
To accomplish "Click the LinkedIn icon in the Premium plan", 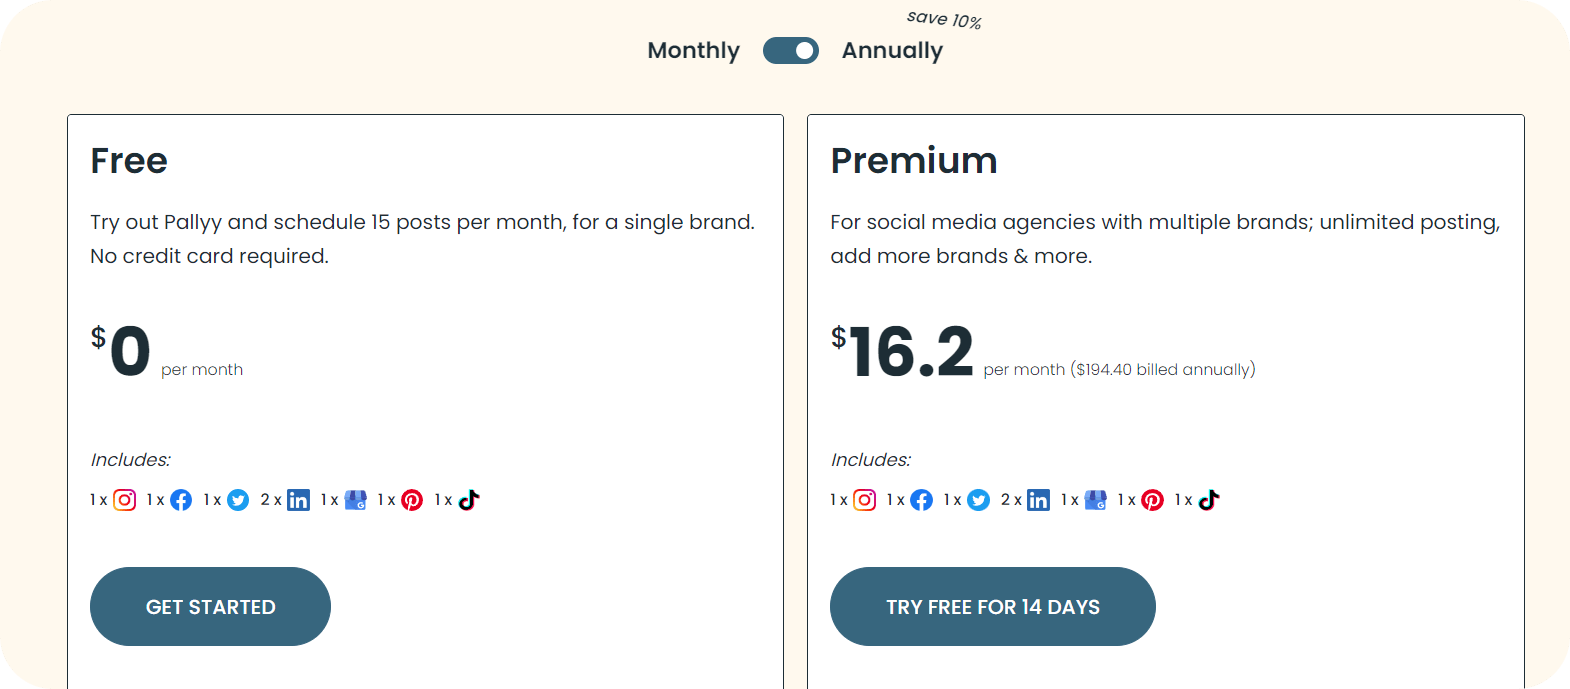I will (1038, 500).
